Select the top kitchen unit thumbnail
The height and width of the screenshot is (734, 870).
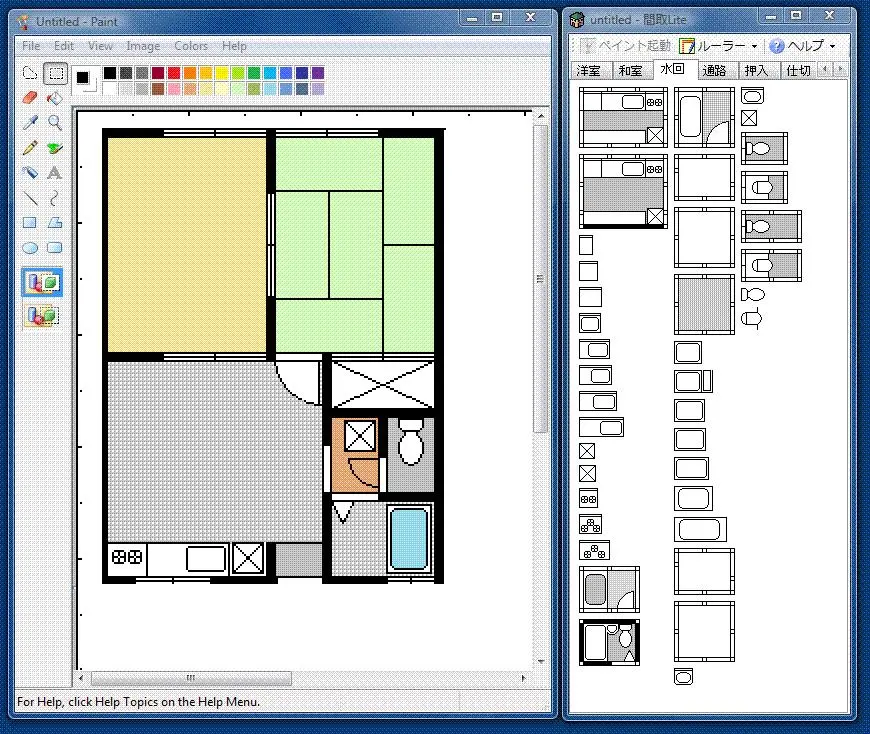623,118
